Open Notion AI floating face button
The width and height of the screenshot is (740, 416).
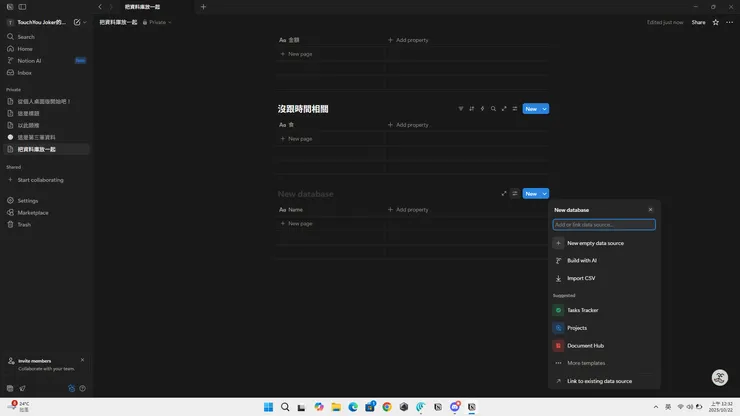pos(719,377)
